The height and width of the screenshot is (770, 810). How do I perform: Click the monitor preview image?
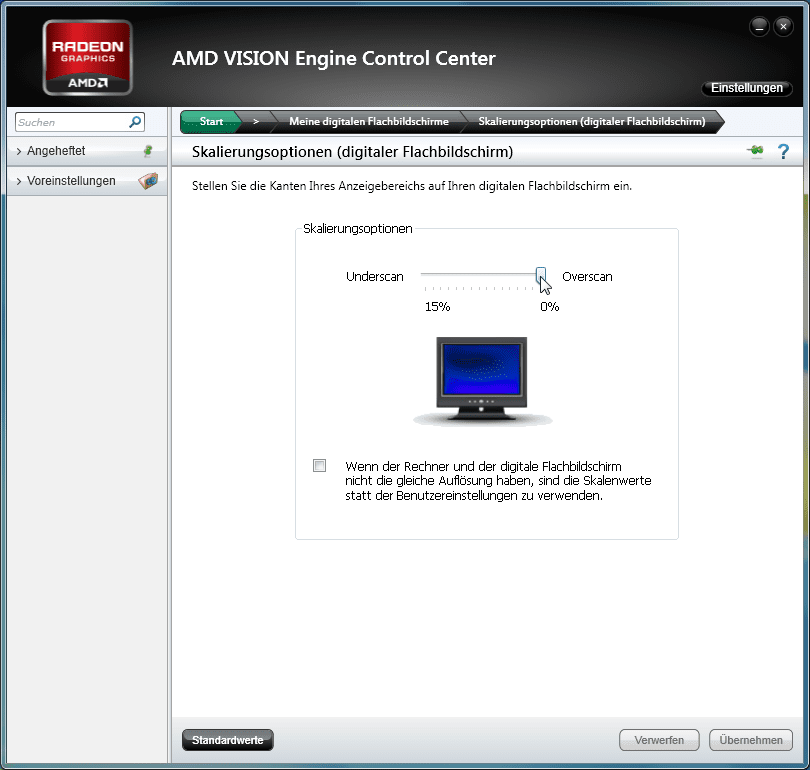point(482,381)
